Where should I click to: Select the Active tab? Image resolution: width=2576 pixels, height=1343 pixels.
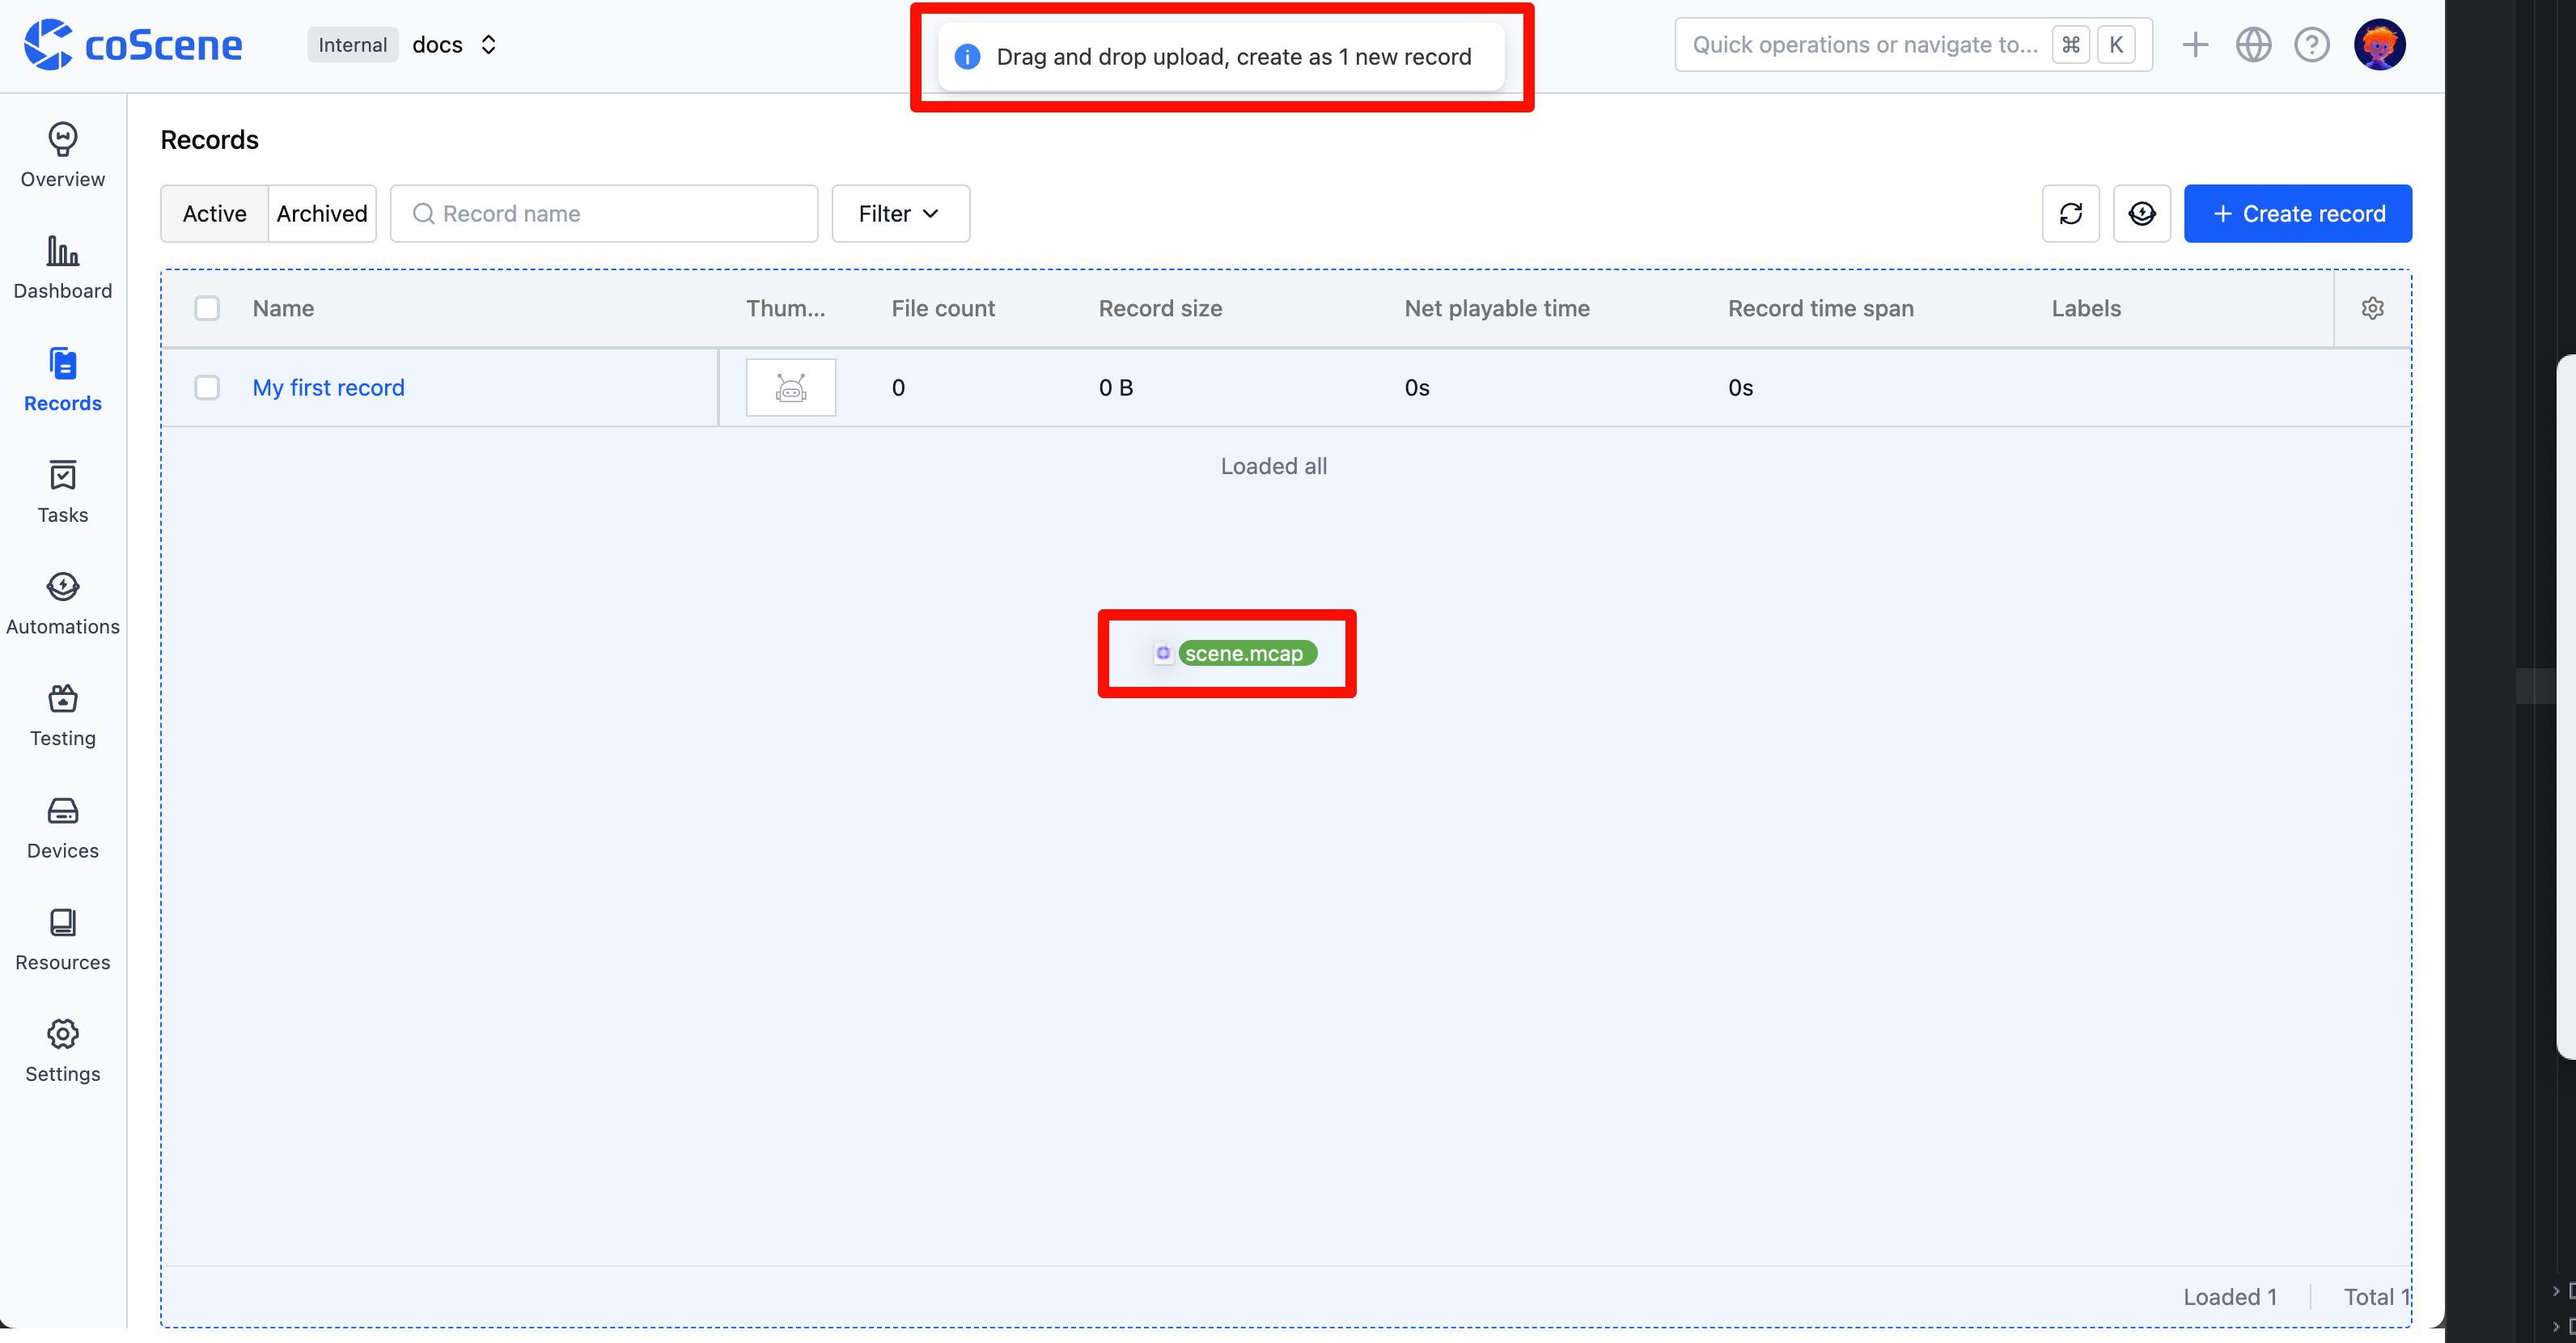pyautogui.click(x=214, y=213)
